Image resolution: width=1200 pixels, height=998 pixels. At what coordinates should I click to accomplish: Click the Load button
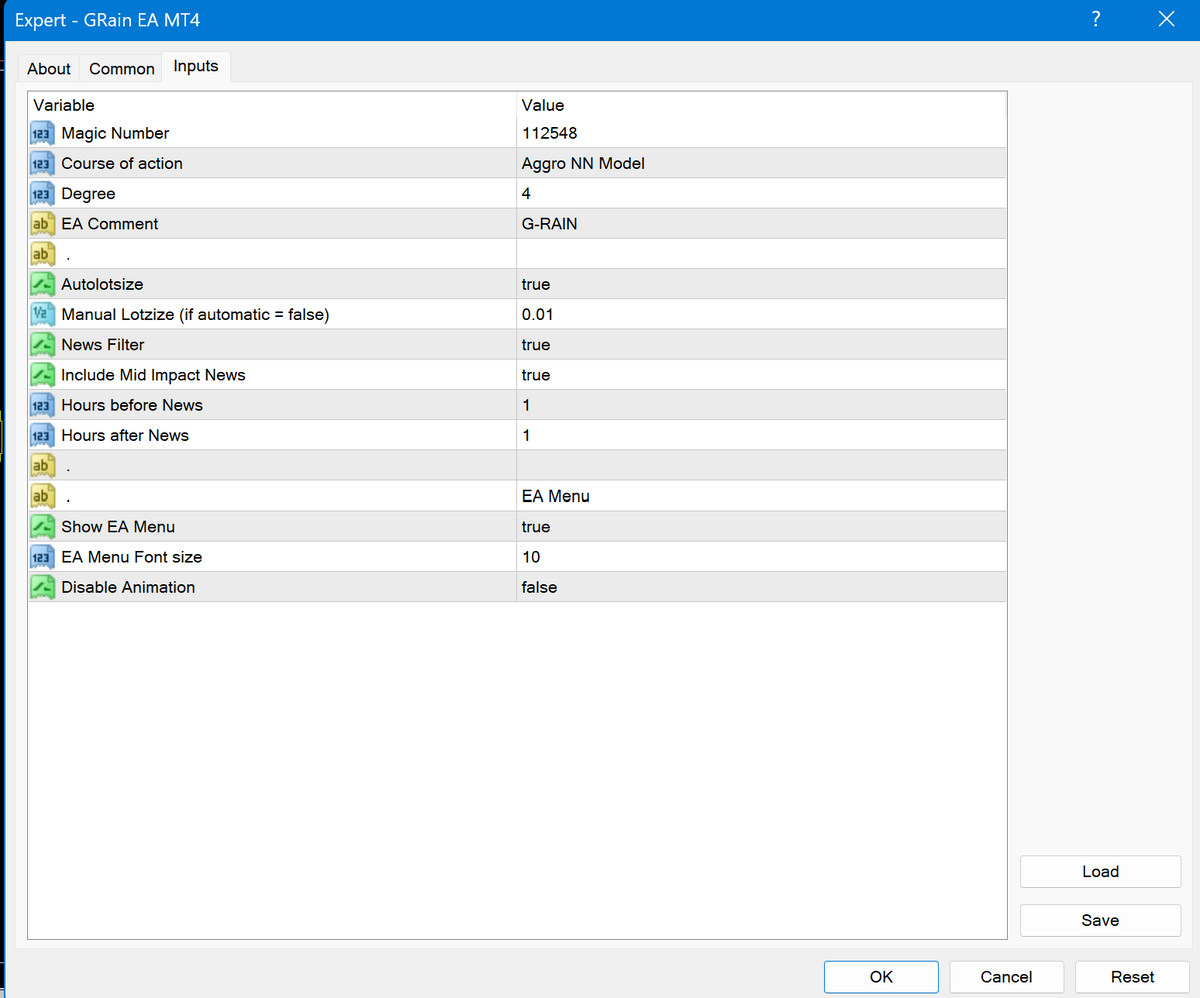[1100, 872]
